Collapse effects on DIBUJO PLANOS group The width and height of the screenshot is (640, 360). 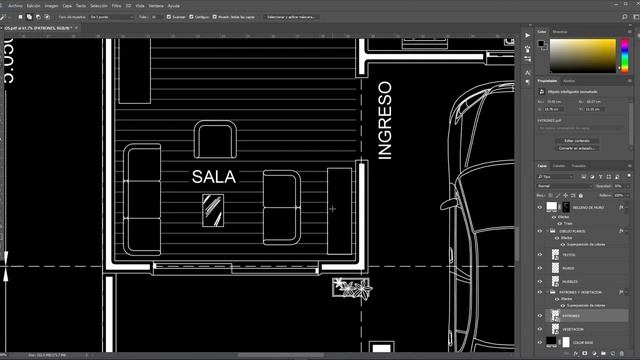627,231
